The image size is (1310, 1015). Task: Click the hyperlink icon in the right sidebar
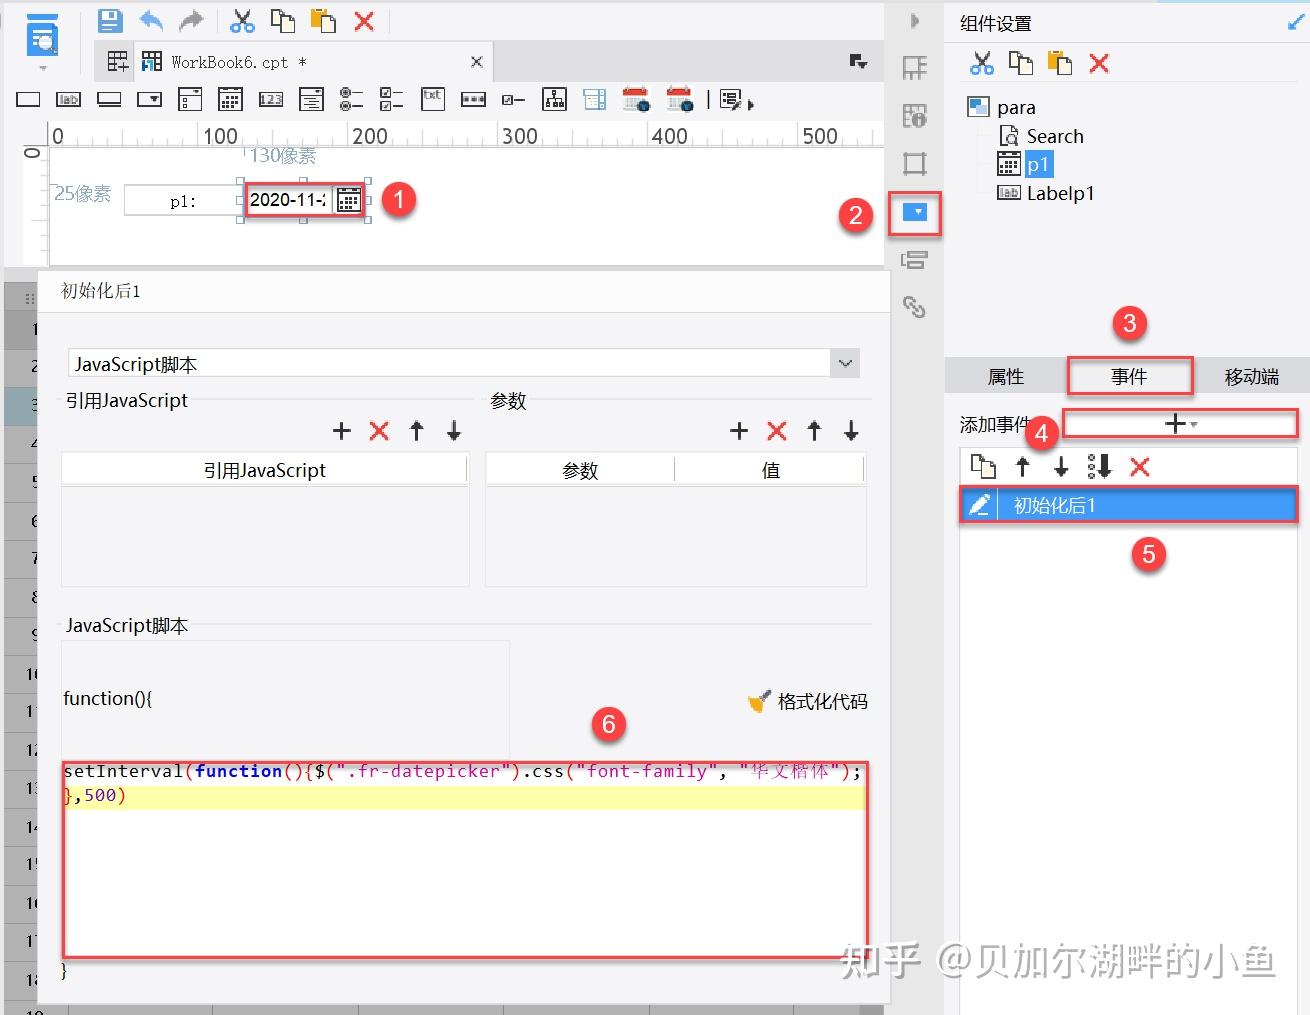pyautogui.click(x=915, y=309)
